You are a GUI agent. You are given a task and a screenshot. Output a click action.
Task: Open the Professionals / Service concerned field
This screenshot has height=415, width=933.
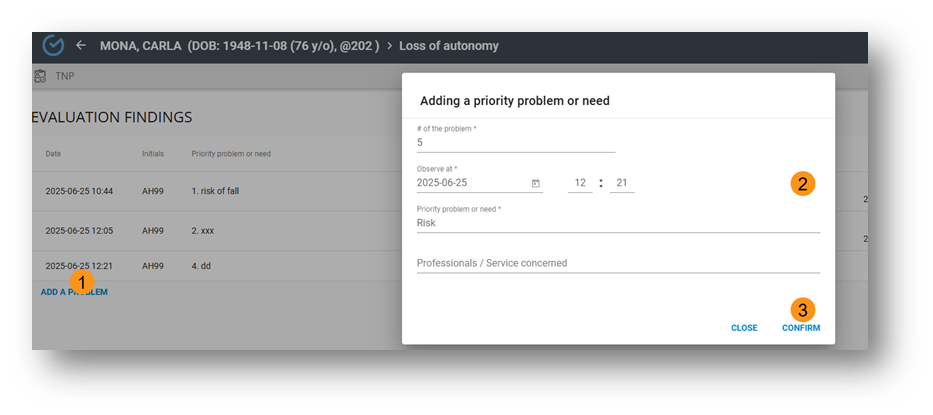pos(617,263)
